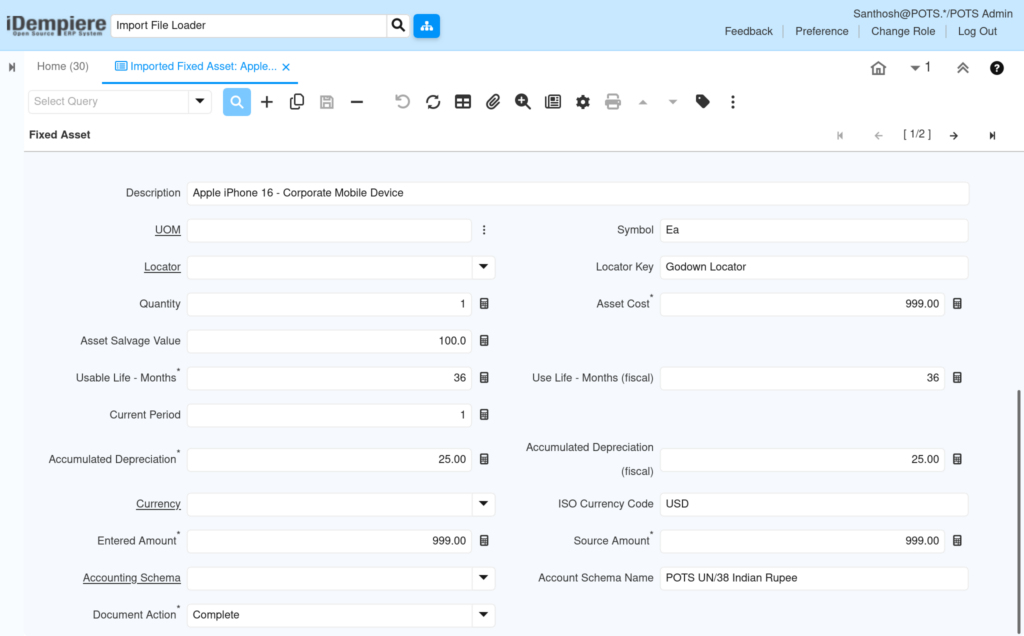Create a new record with plus icon
1024x636 pixels.
(266, 102)
